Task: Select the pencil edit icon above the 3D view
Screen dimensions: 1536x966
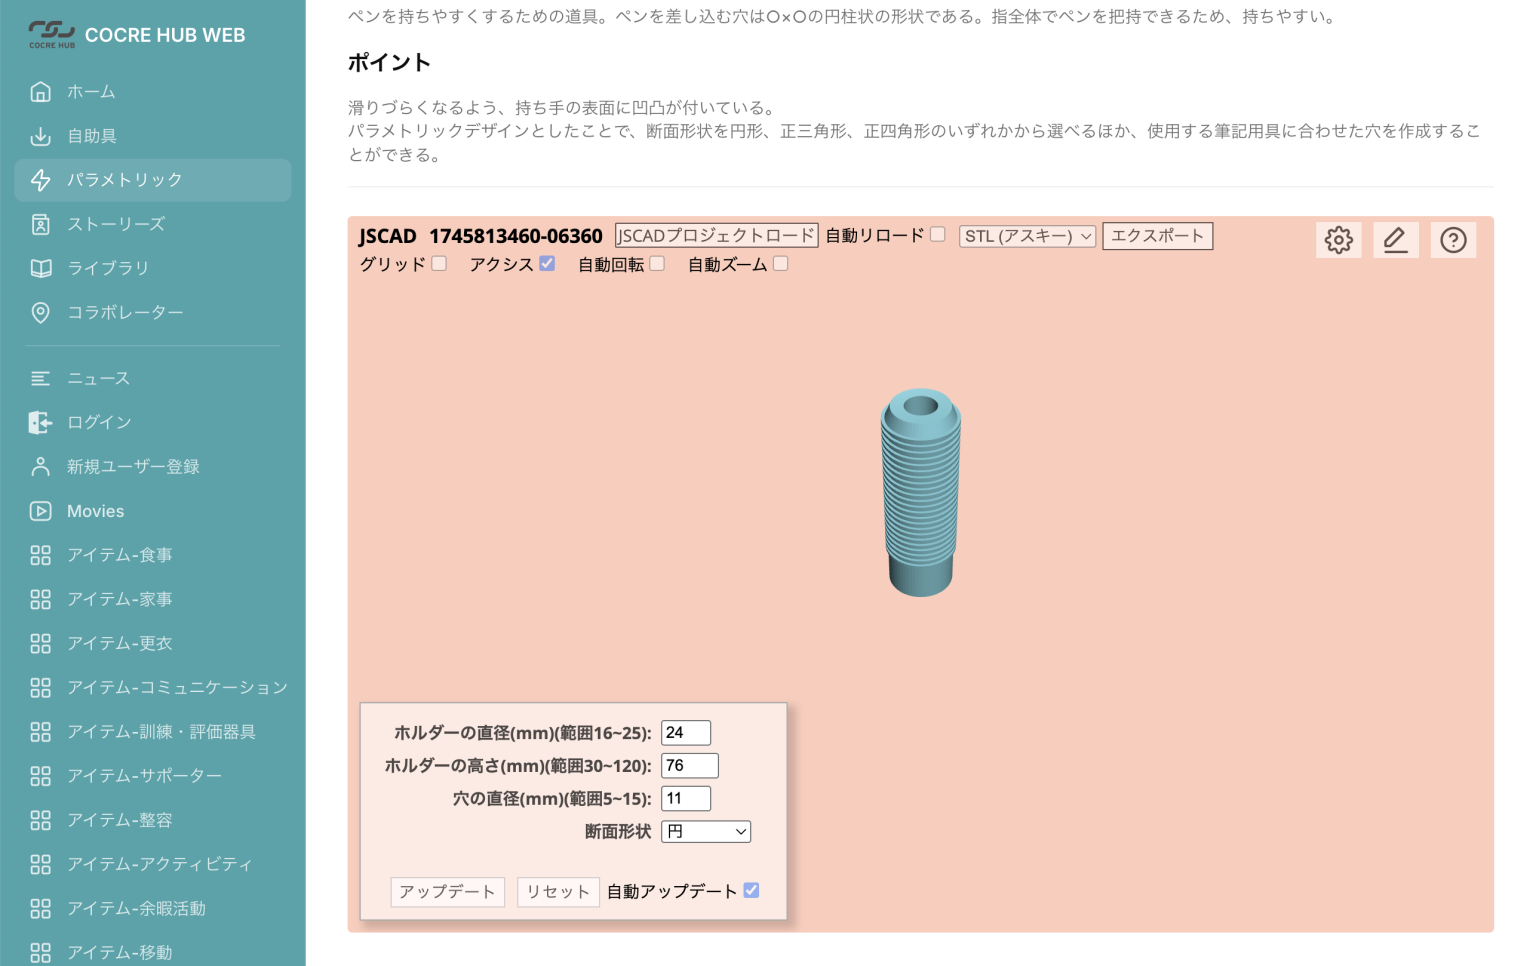Action: [1396, 239]
